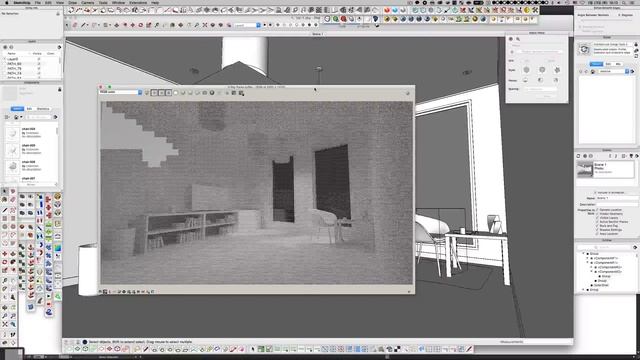Switch to Edit tab in Styles panel
The width and height of the screenshot is (640, 360).
click(608, 64)
